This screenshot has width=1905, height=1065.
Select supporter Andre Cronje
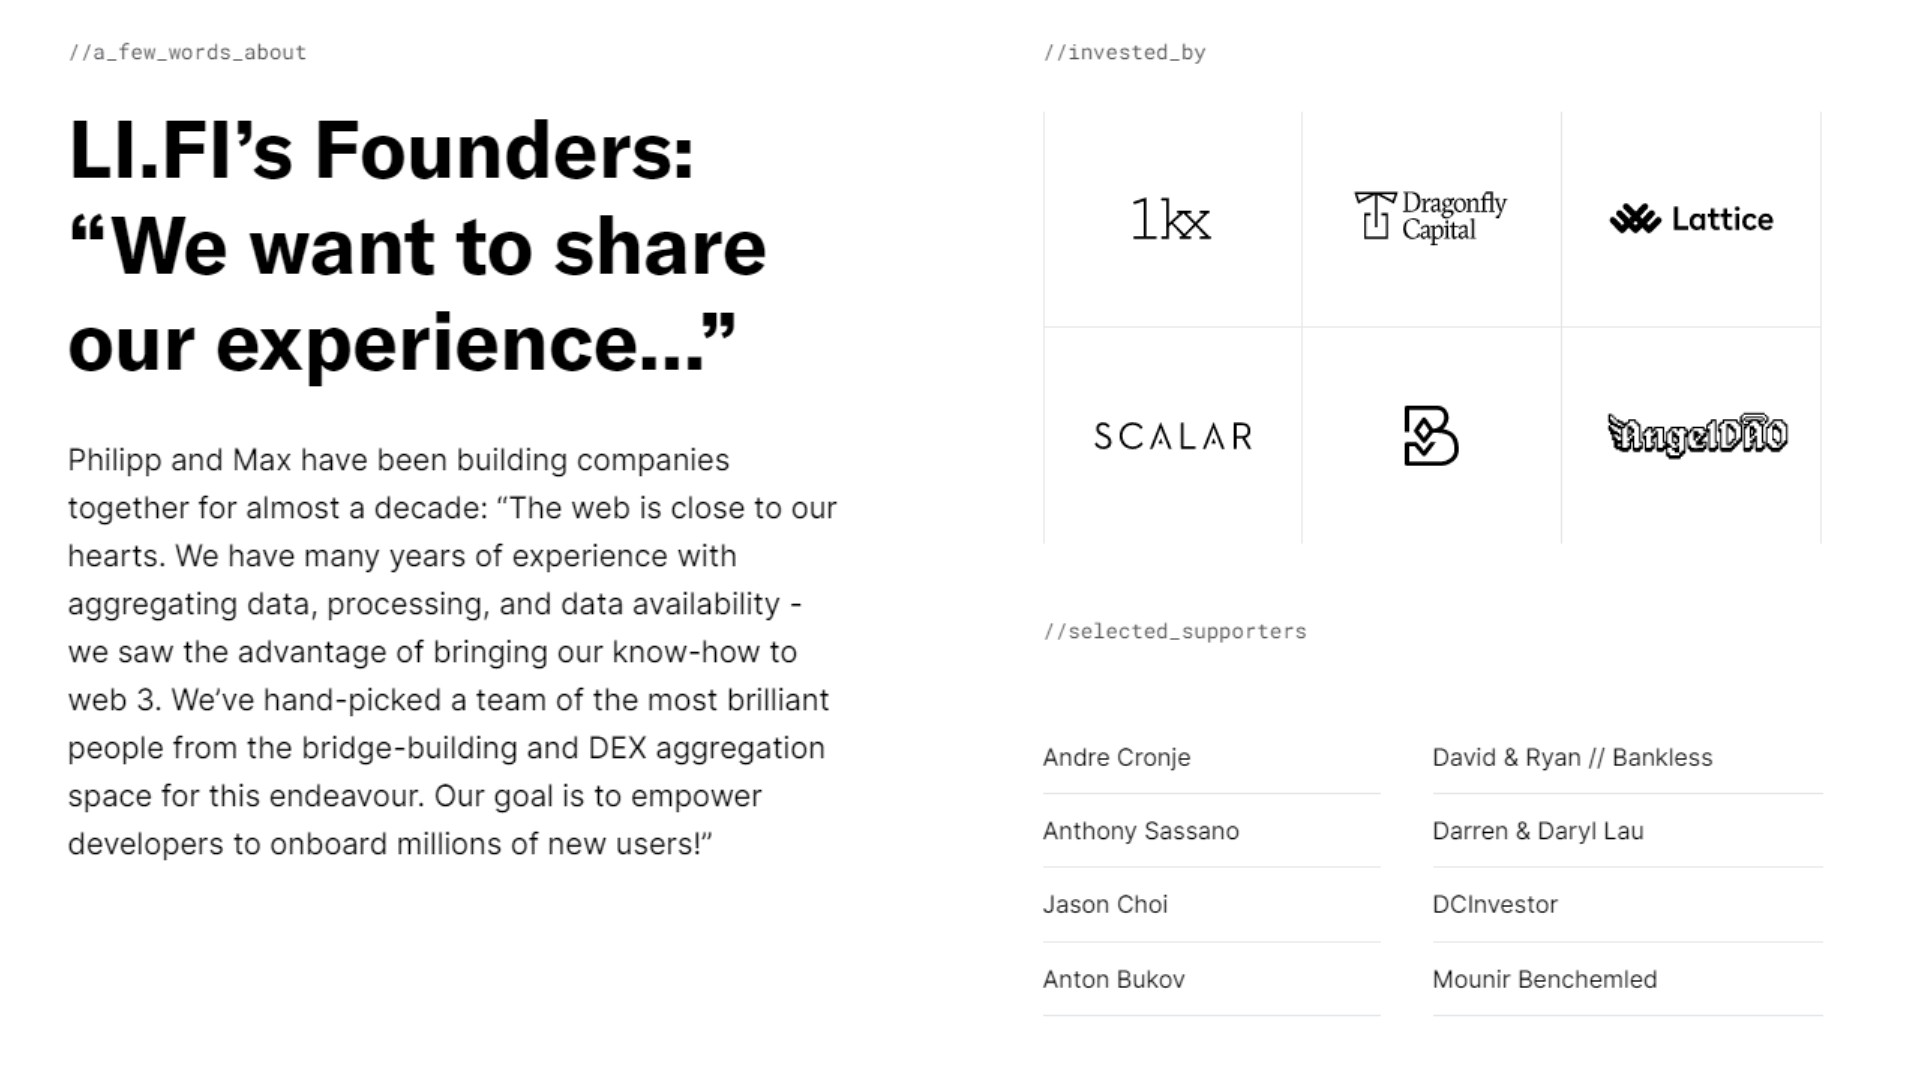click(1116, 758)
